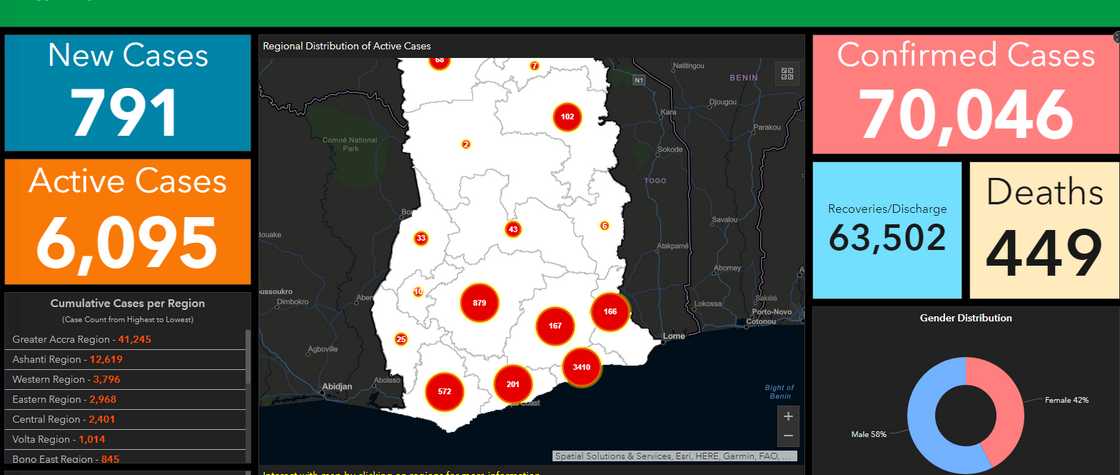Click the 6 cases marker

604,226
